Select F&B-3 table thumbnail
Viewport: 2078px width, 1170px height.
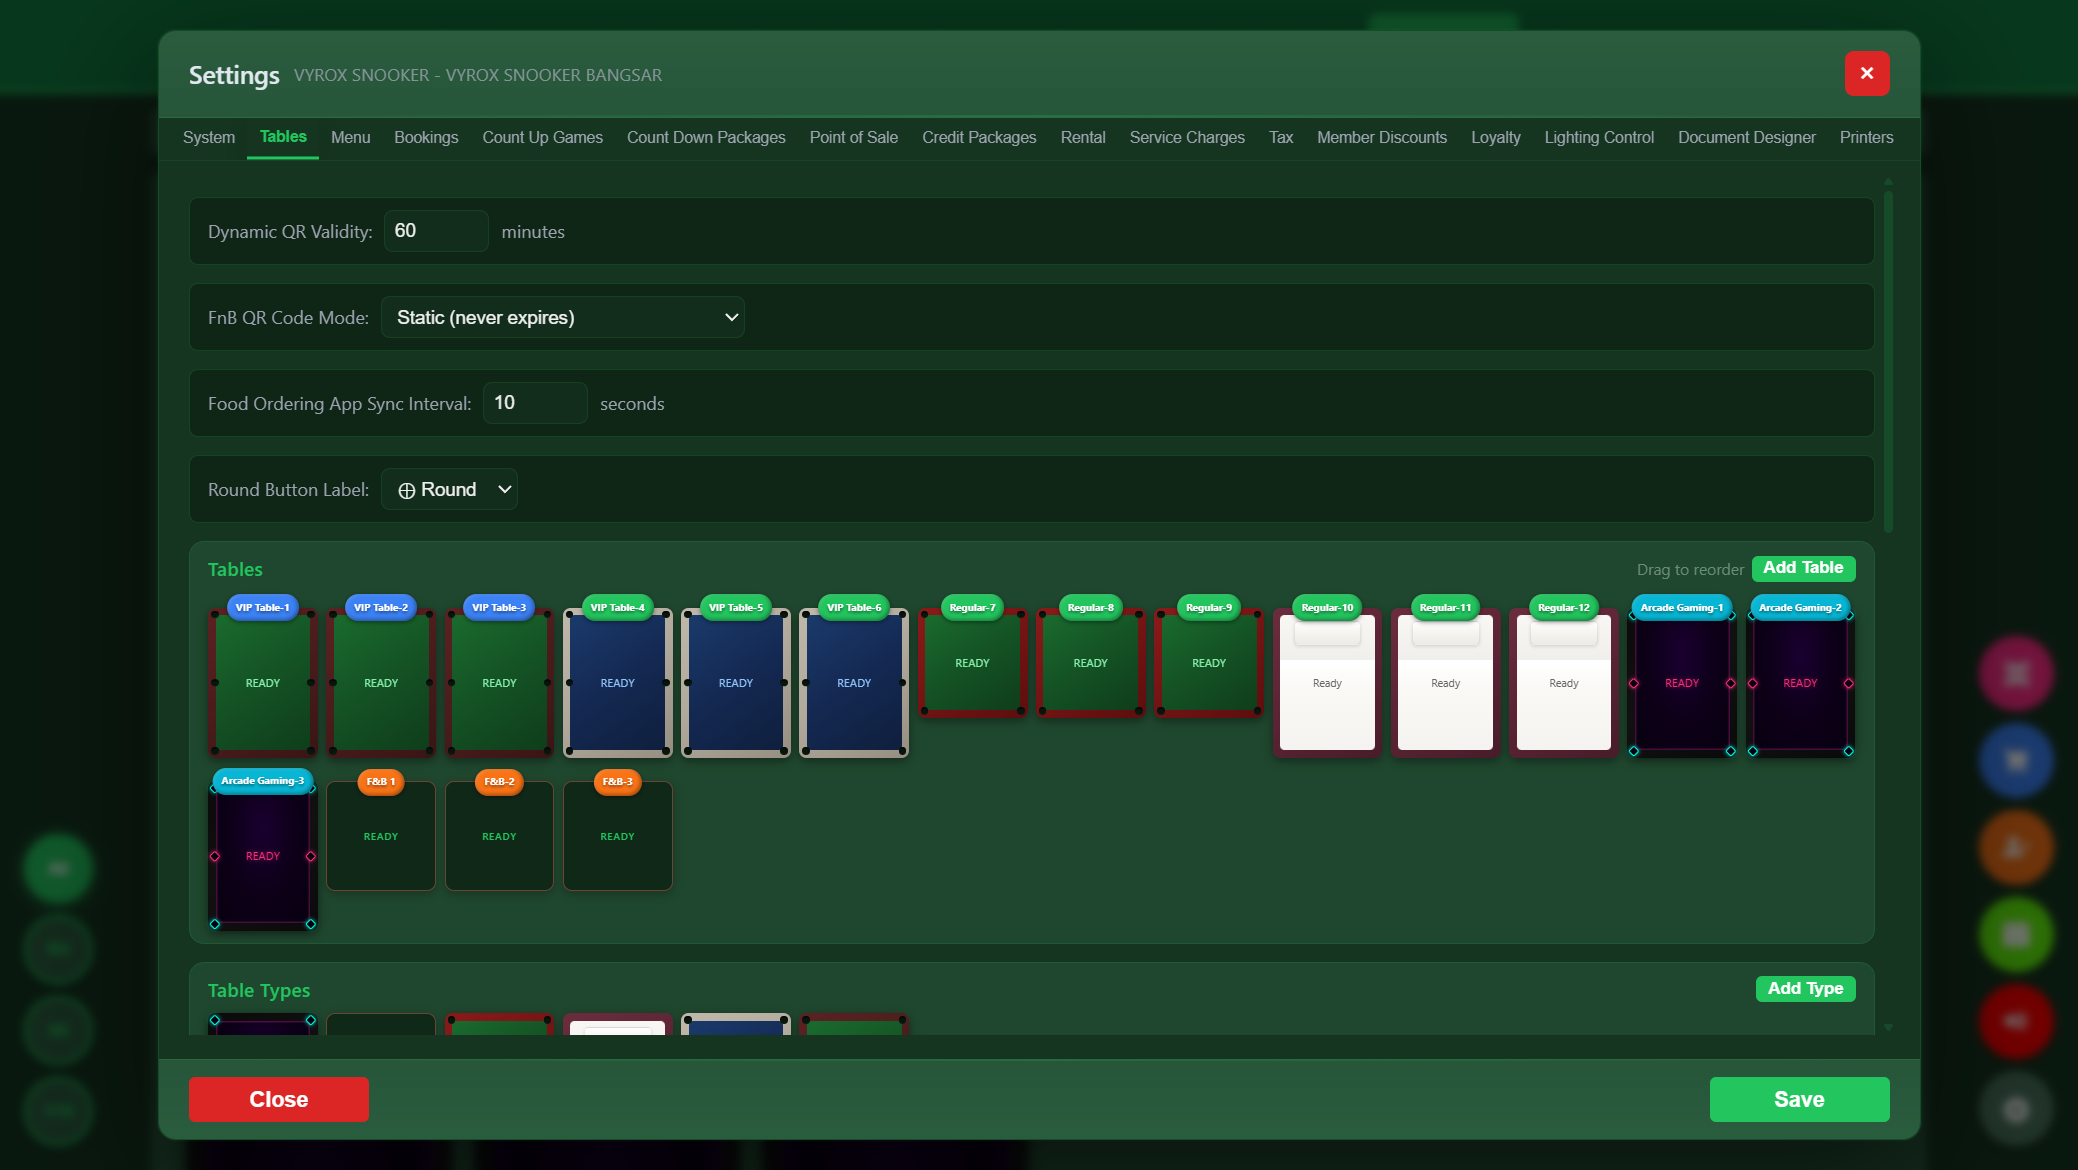(617, 830)
